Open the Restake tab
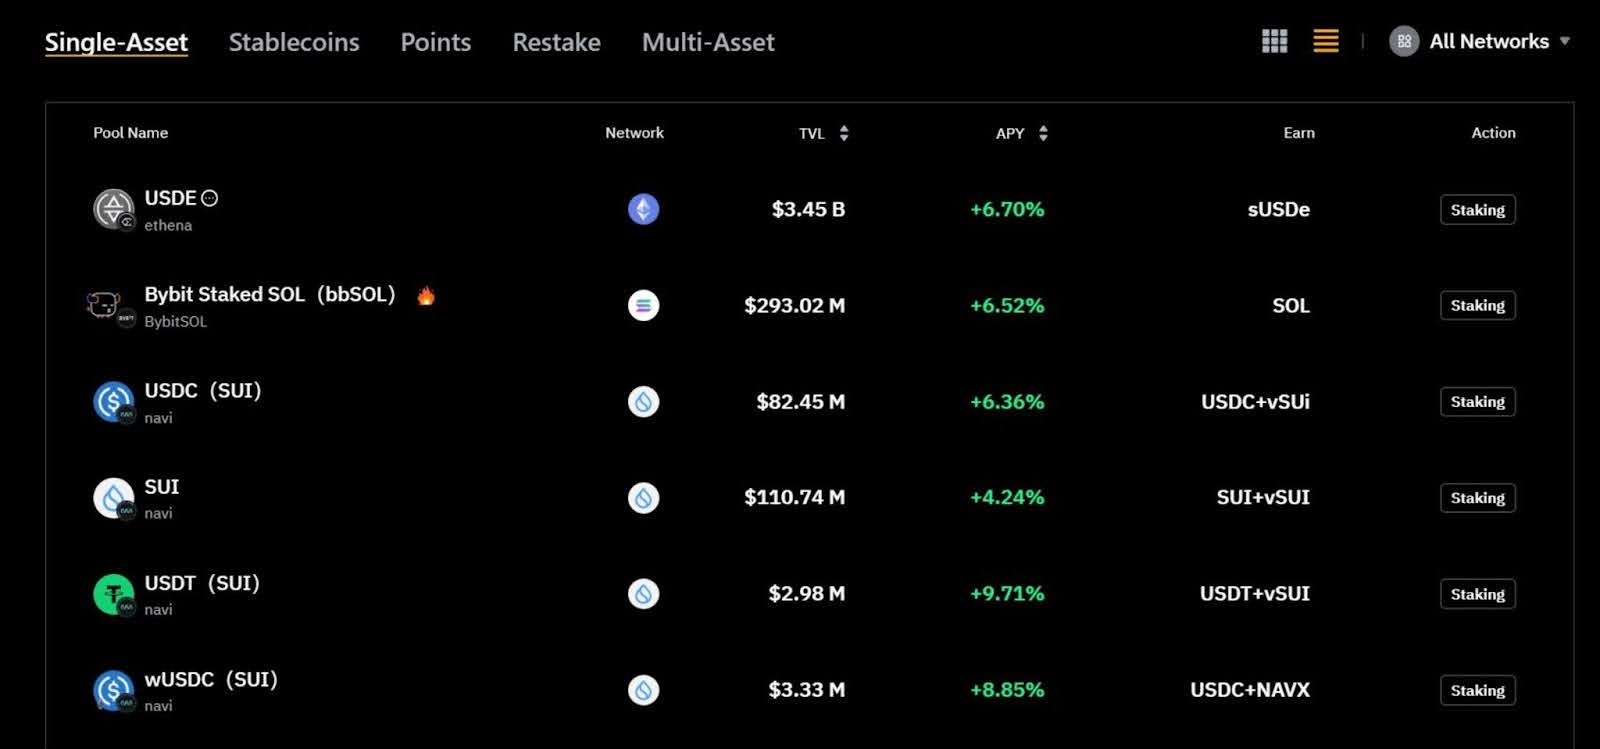The width and height of the screenshot is (1600, 749). coord(557,42)
